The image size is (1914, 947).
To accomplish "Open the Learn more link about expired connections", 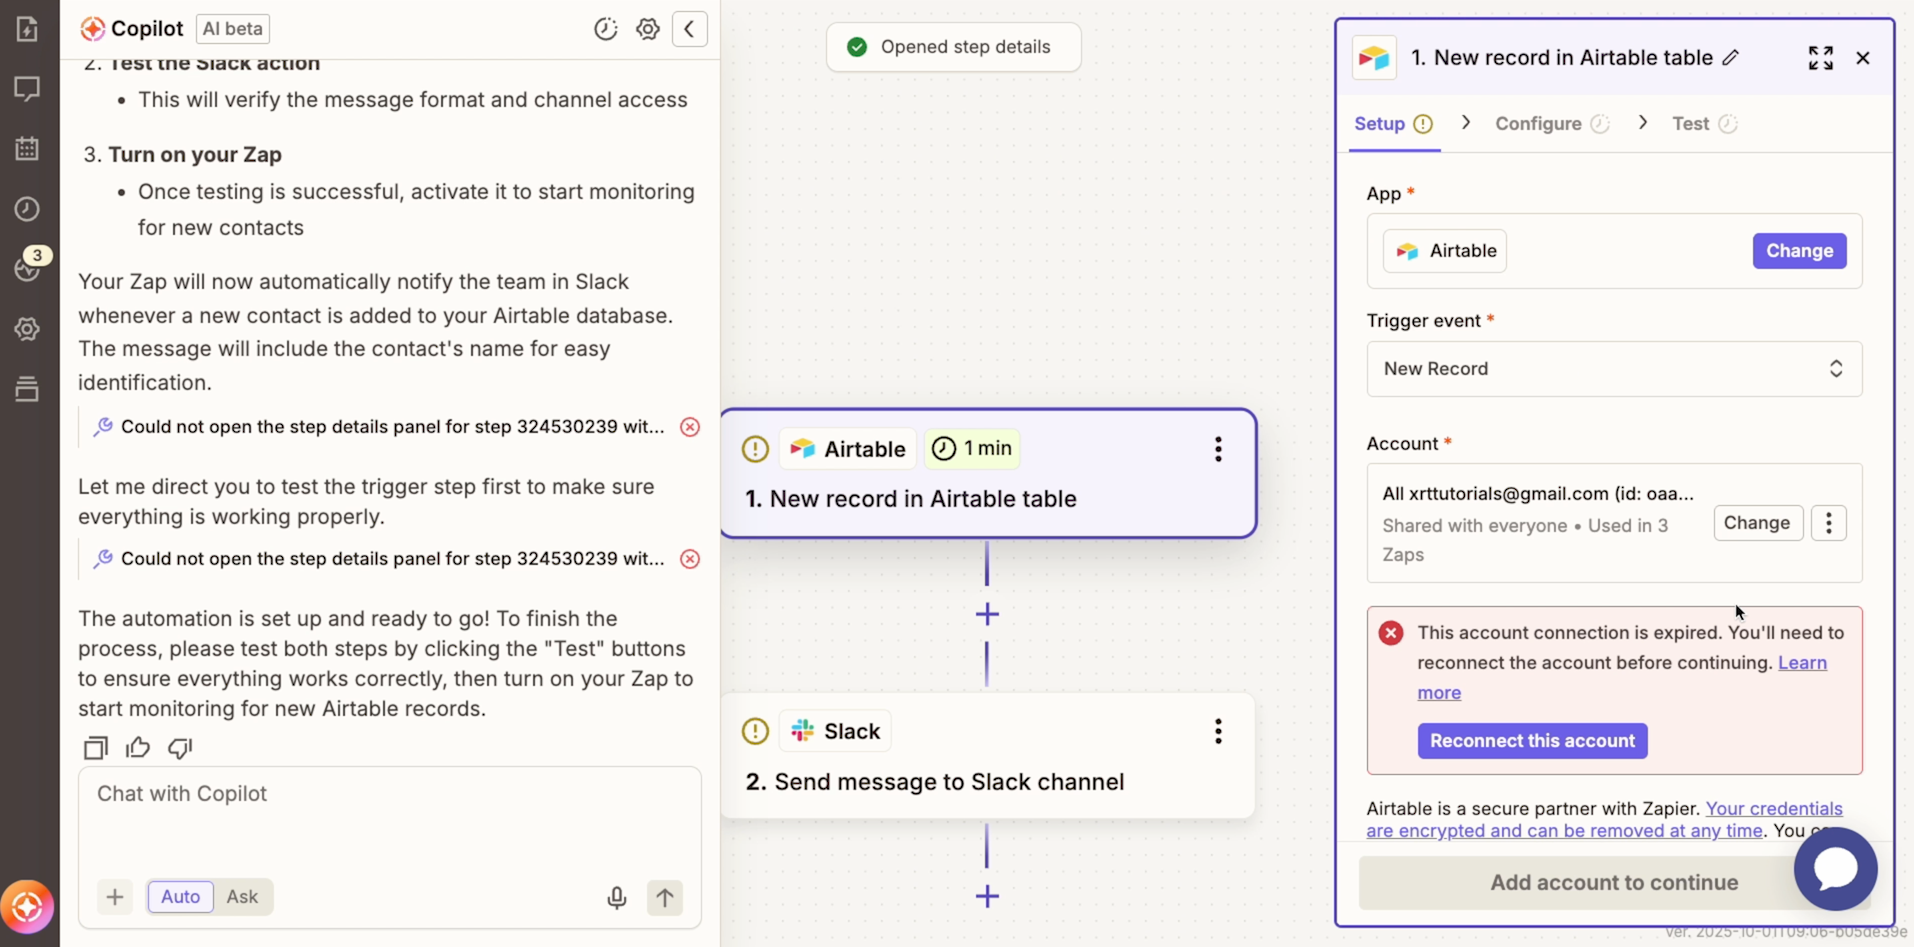I will tap(1801, 663).
